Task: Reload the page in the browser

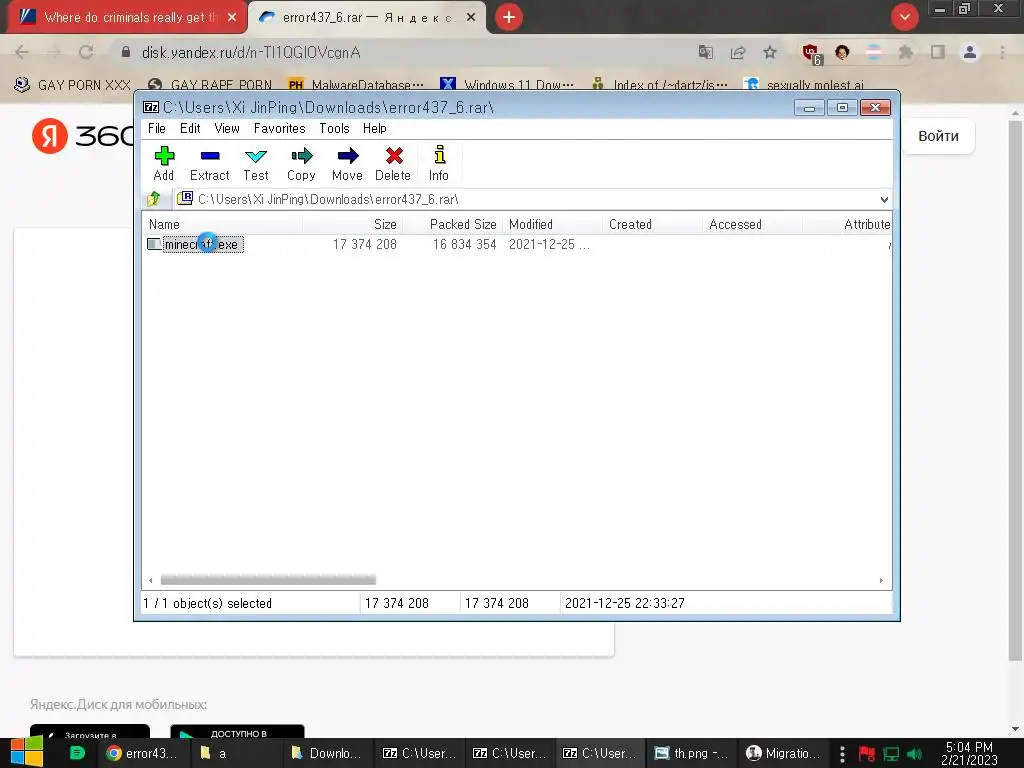Action: point(86,52)
